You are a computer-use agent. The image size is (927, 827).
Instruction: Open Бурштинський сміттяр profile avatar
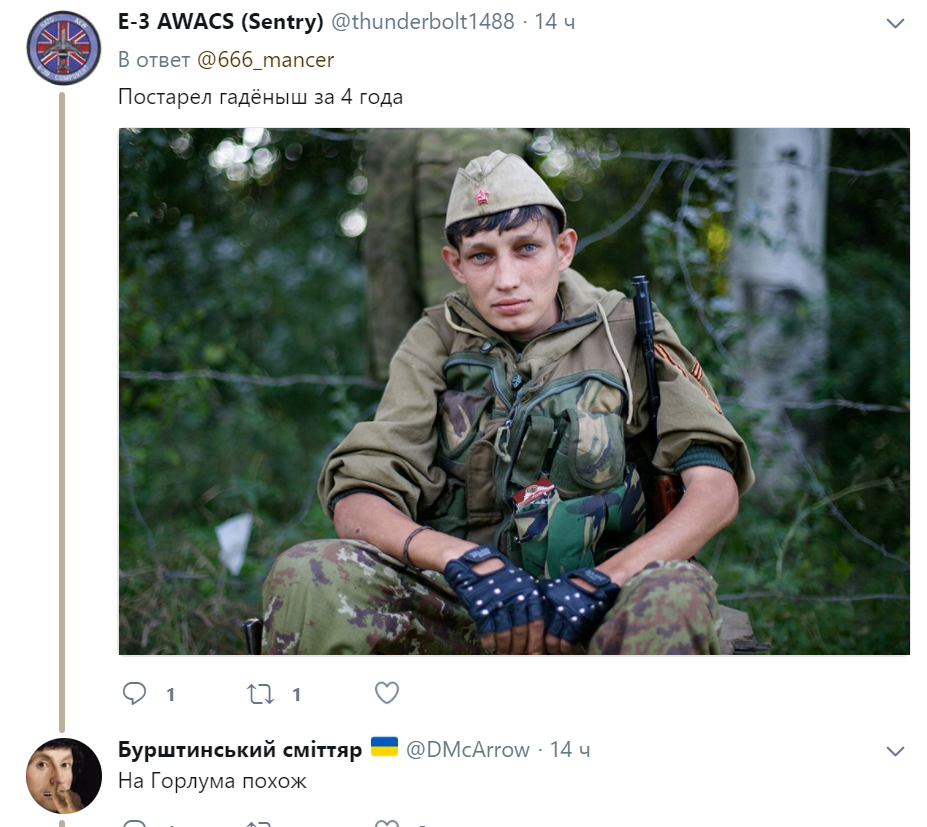click(63, 776)
